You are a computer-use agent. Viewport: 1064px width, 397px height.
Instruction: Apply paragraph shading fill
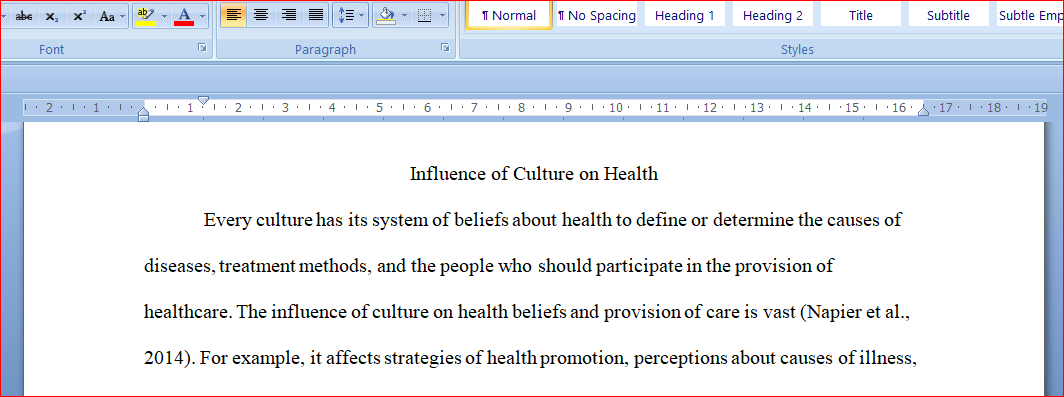(x=385, y=15)
